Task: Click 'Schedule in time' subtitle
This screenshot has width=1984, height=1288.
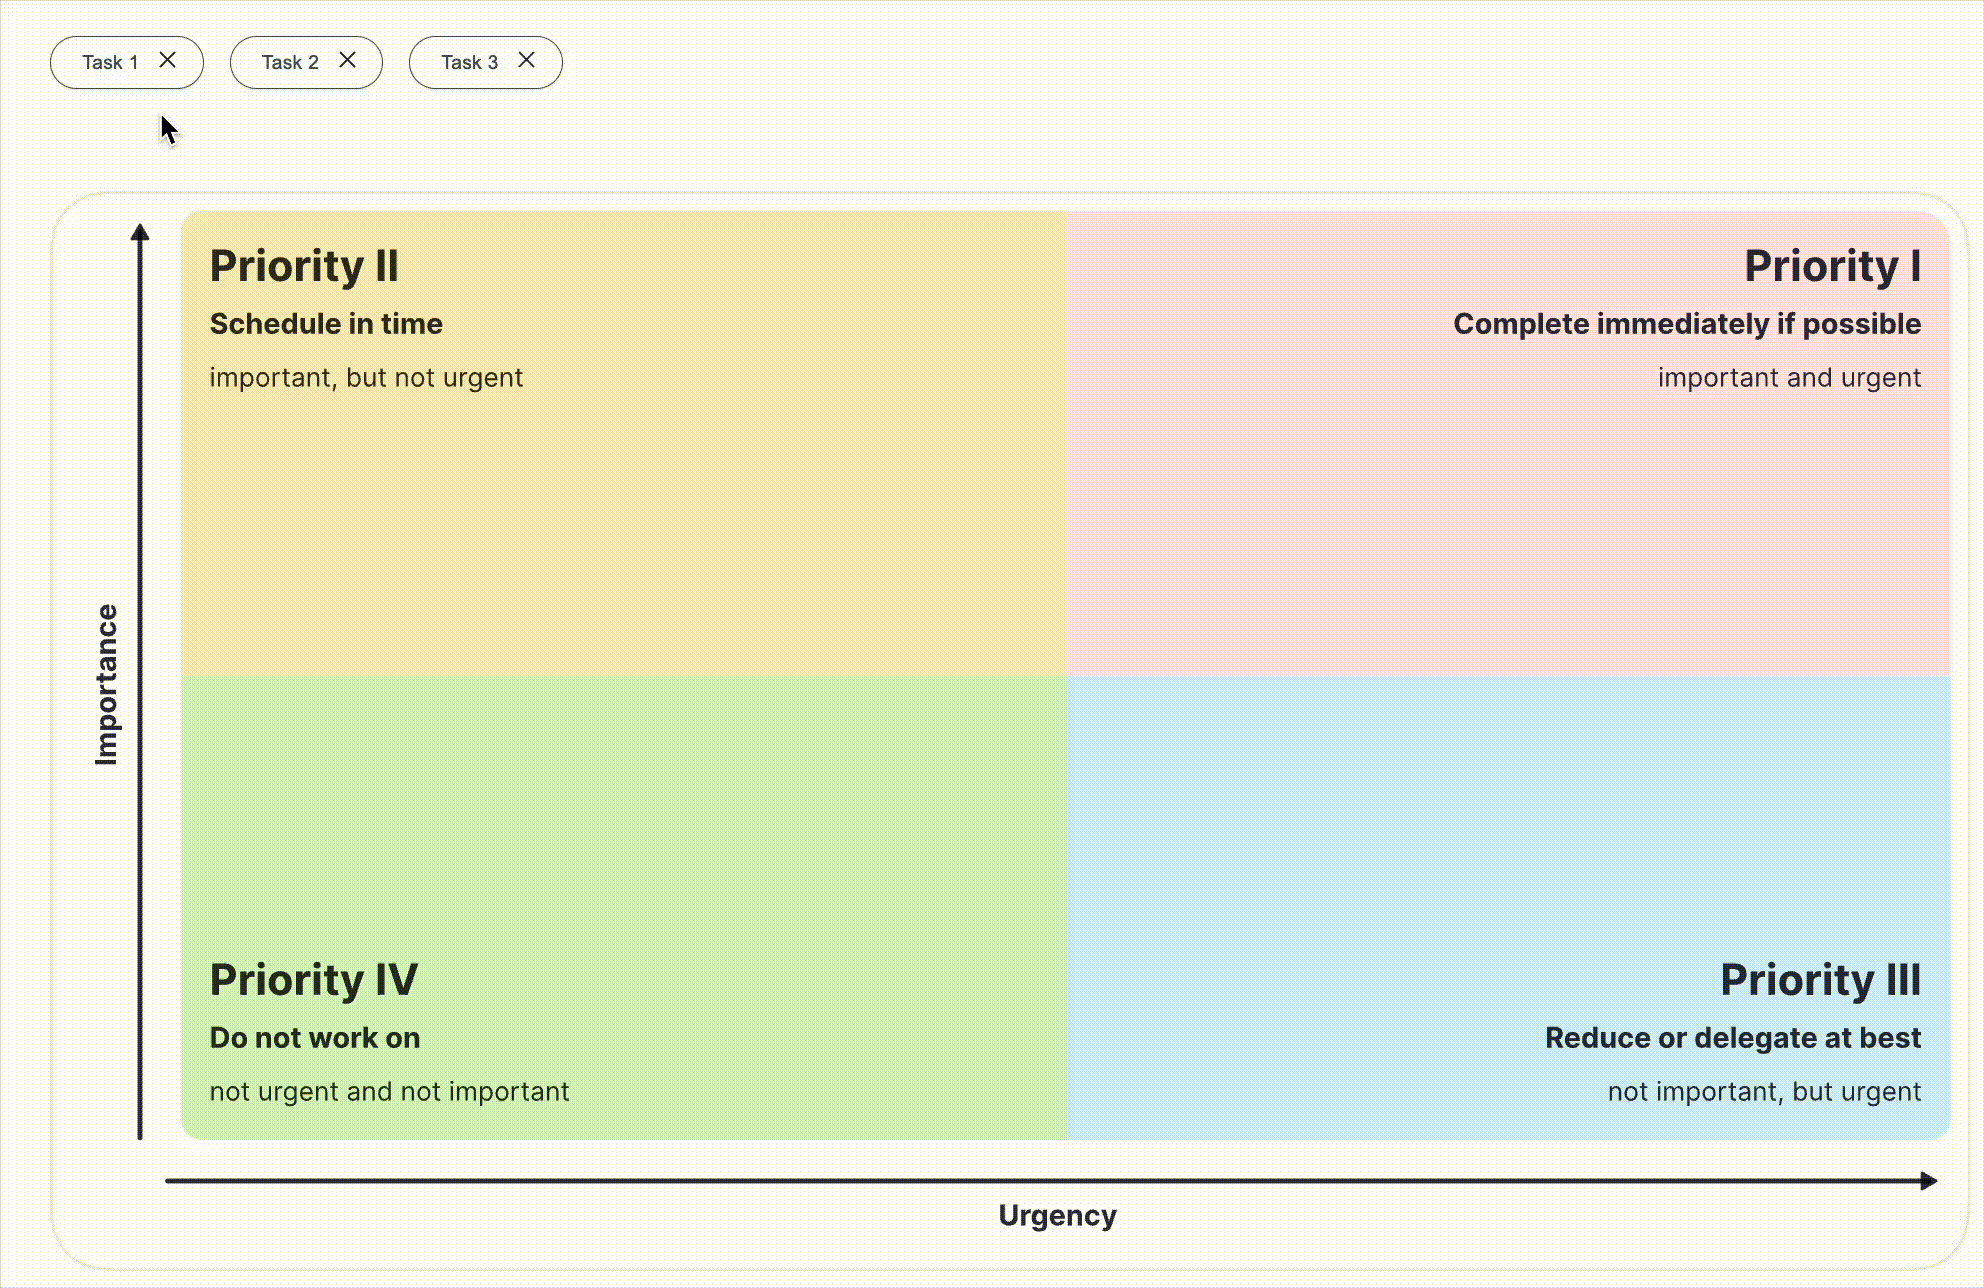Action: 326,324
